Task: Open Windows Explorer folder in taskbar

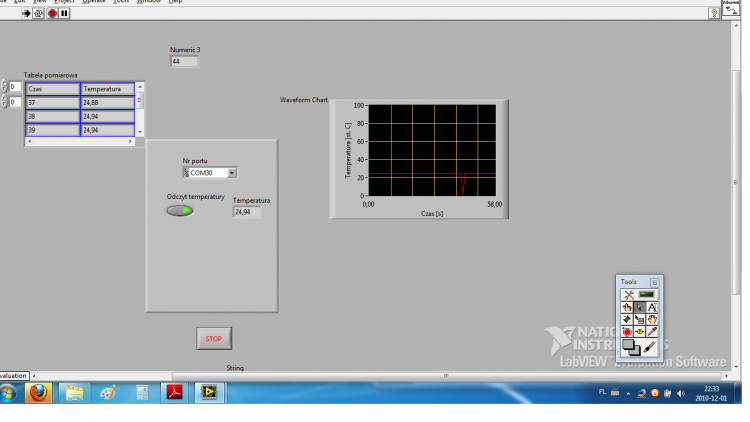Action: coord(74,393)
